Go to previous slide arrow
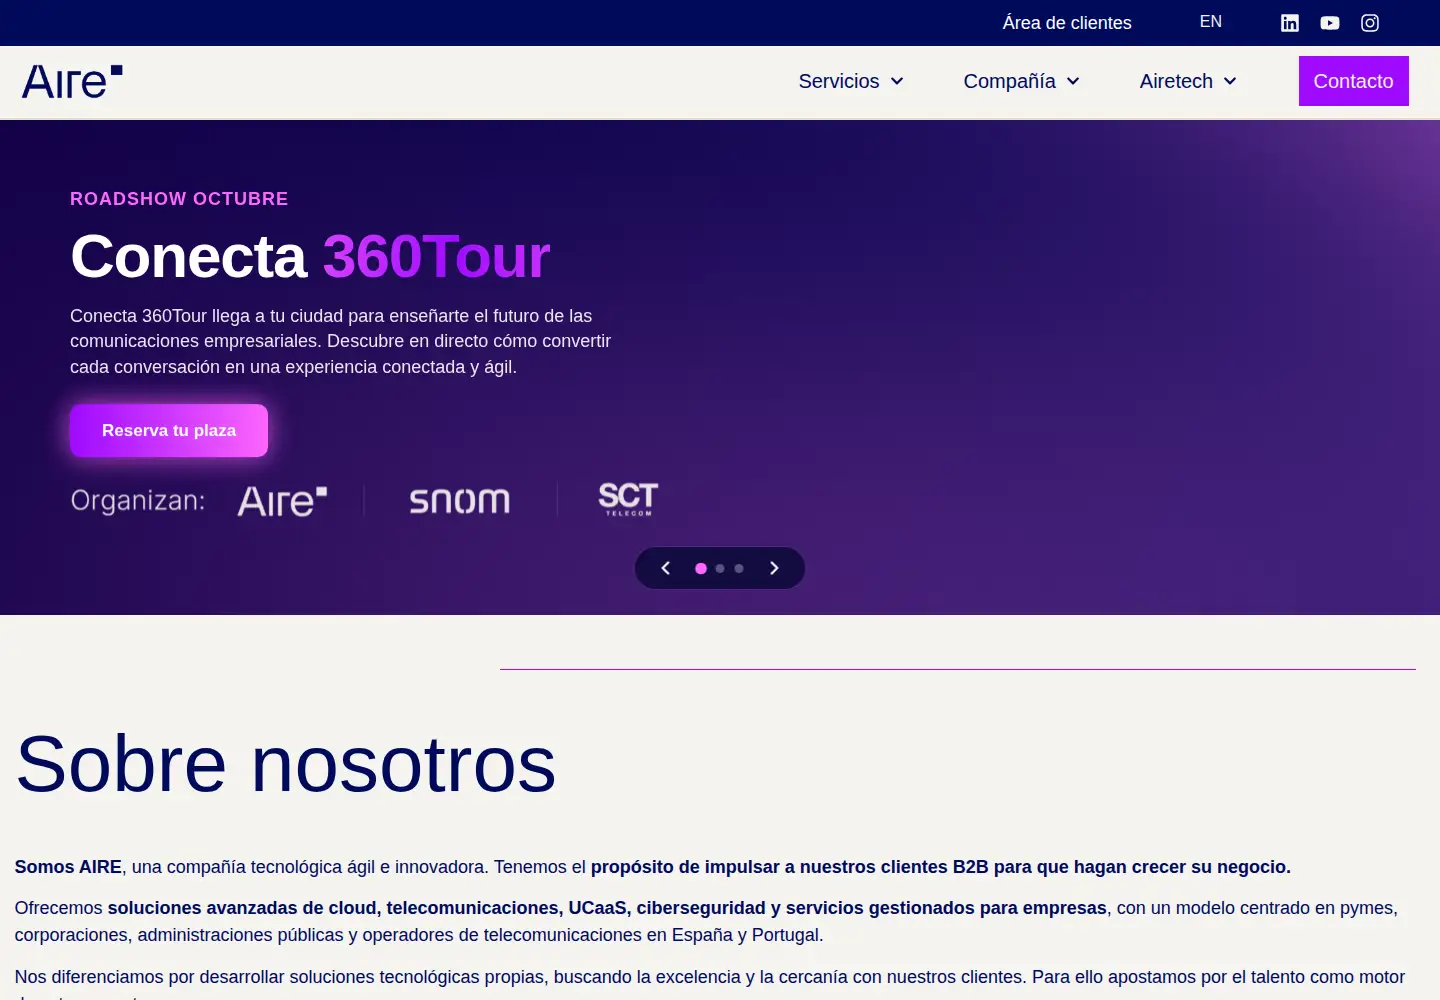This screenshot has width=1440, height=1000. pyautogui.click(x=666, y=568)
